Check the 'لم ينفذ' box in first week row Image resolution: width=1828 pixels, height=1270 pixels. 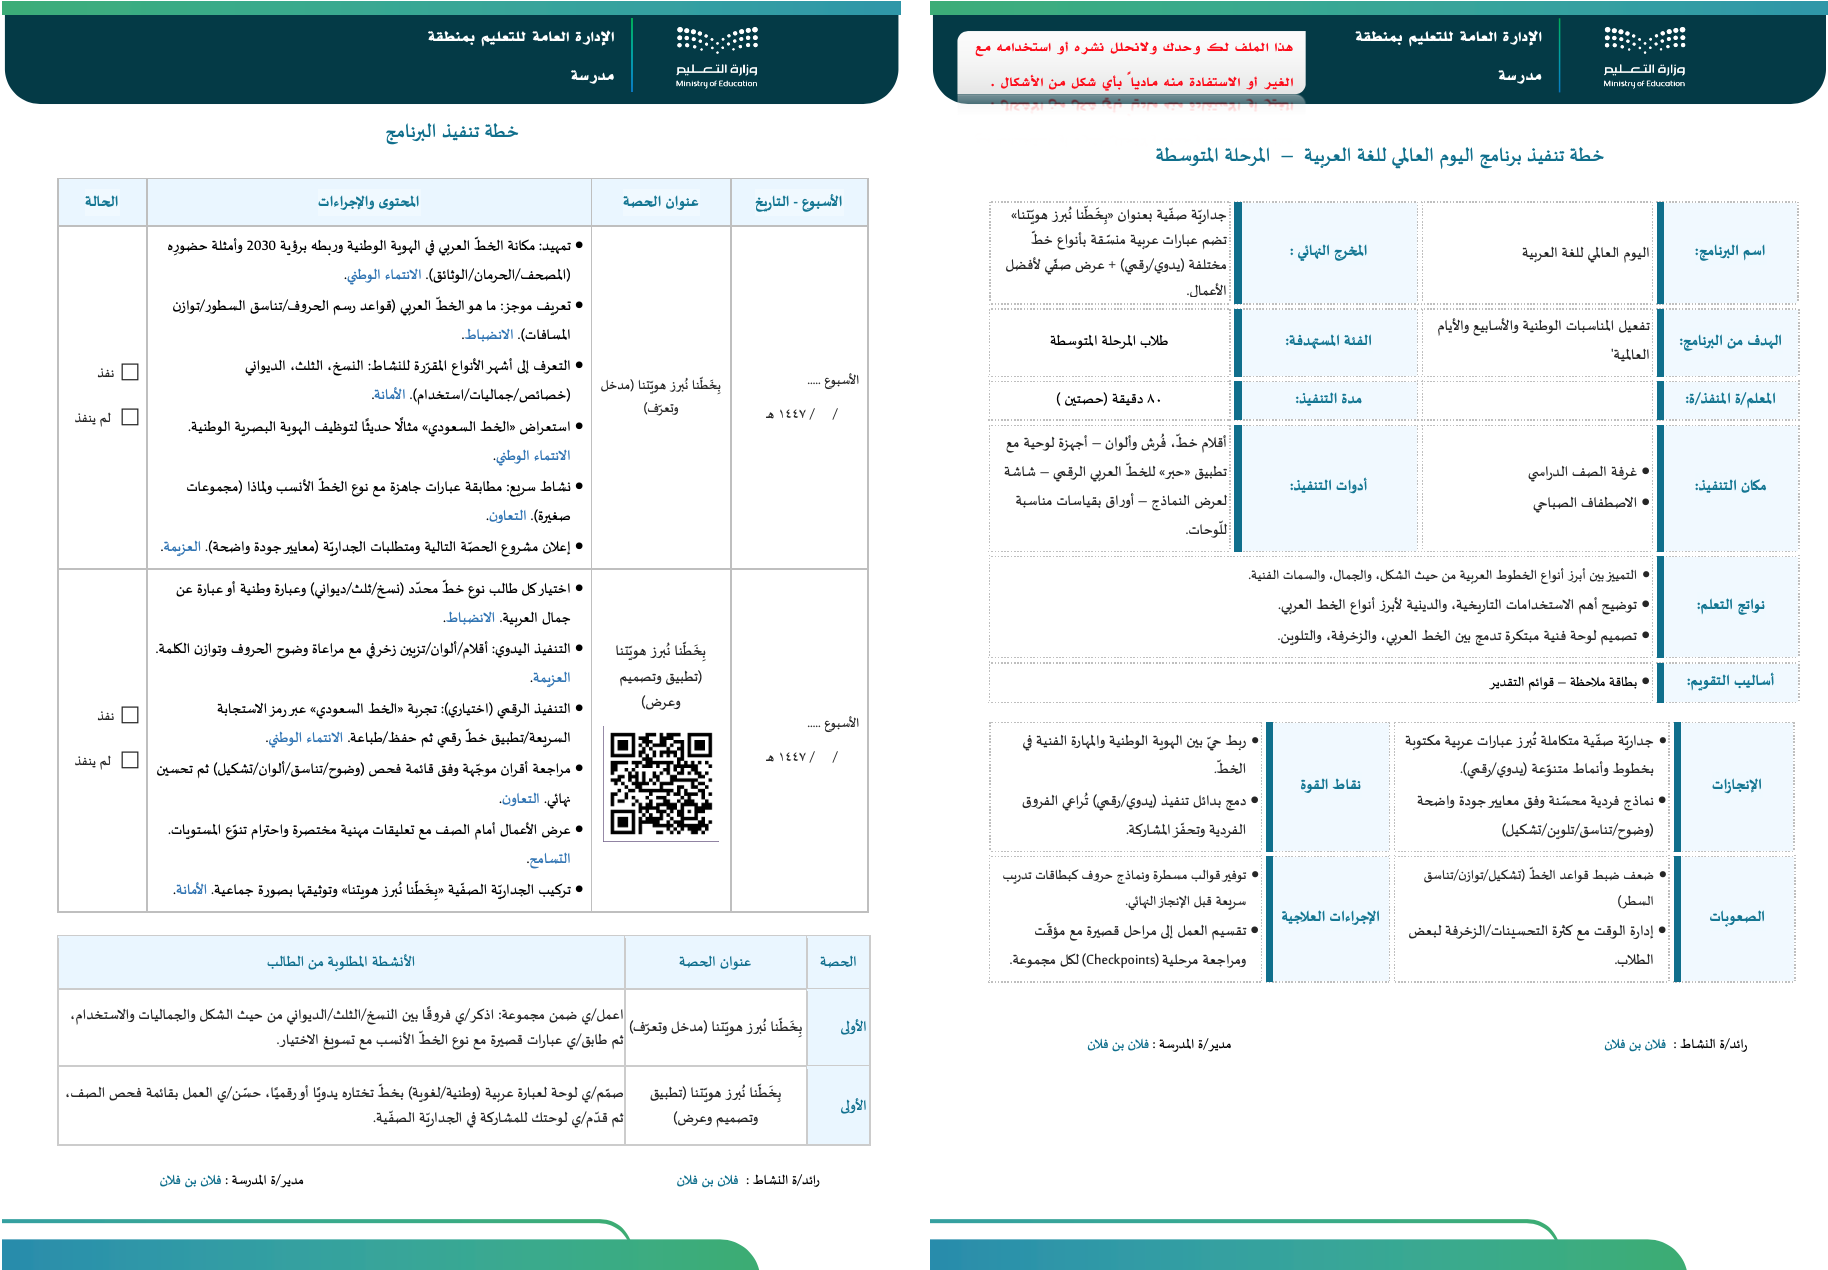pos(130,417)
